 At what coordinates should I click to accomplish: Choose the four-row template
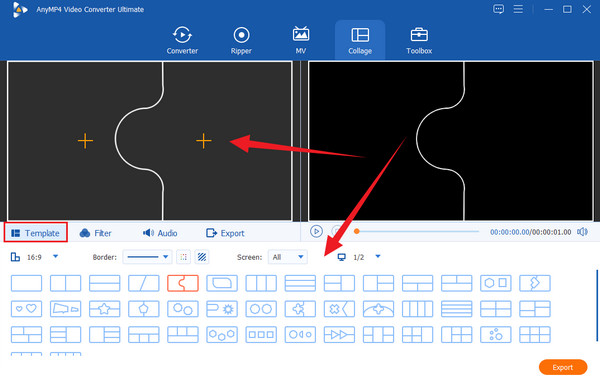pyautogui.click(x=457, y=309)
